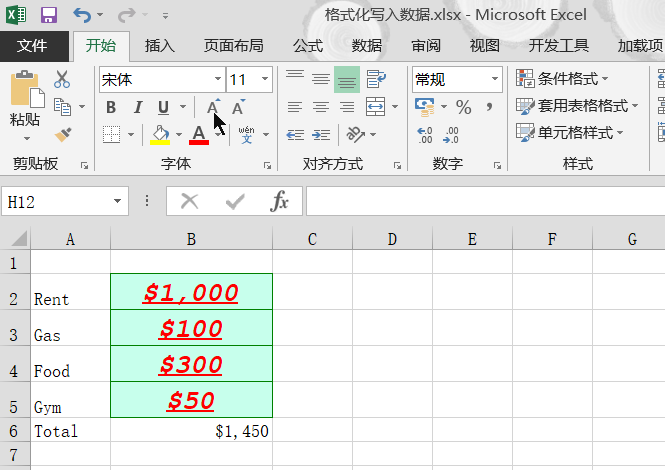Open the 视图 ribbon tab
This screenshot has width=665, height=470.
tap(484, 46)
